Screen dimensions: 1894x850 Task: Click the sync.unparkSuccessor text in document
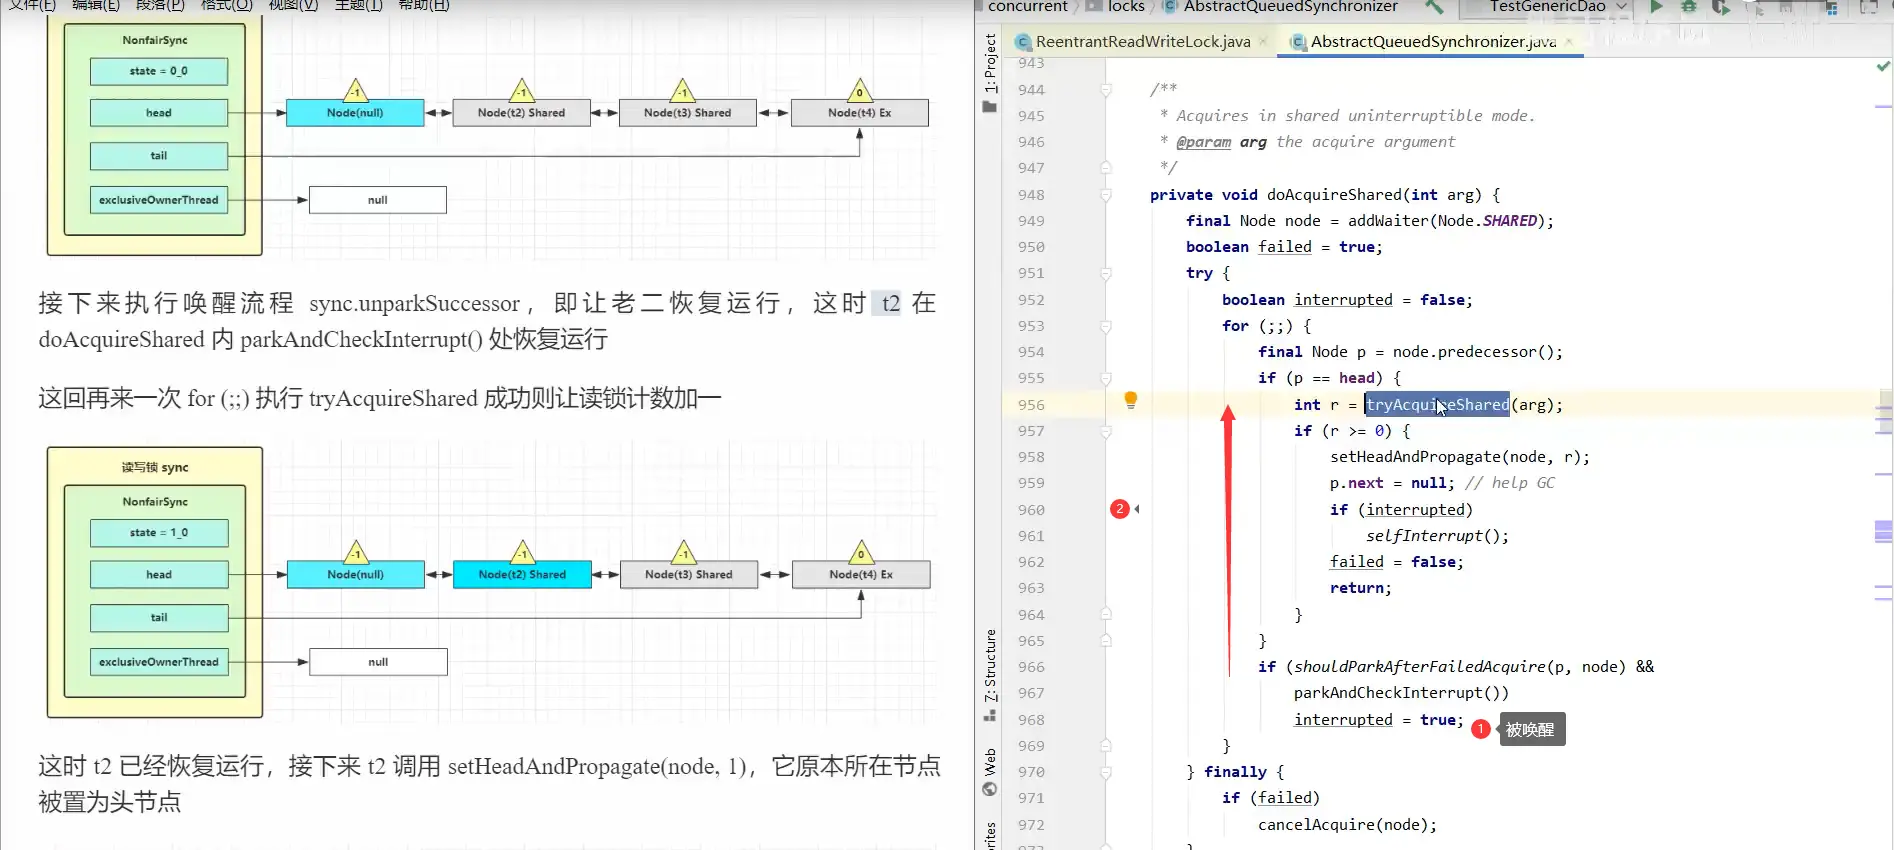(x=414, y=303)
